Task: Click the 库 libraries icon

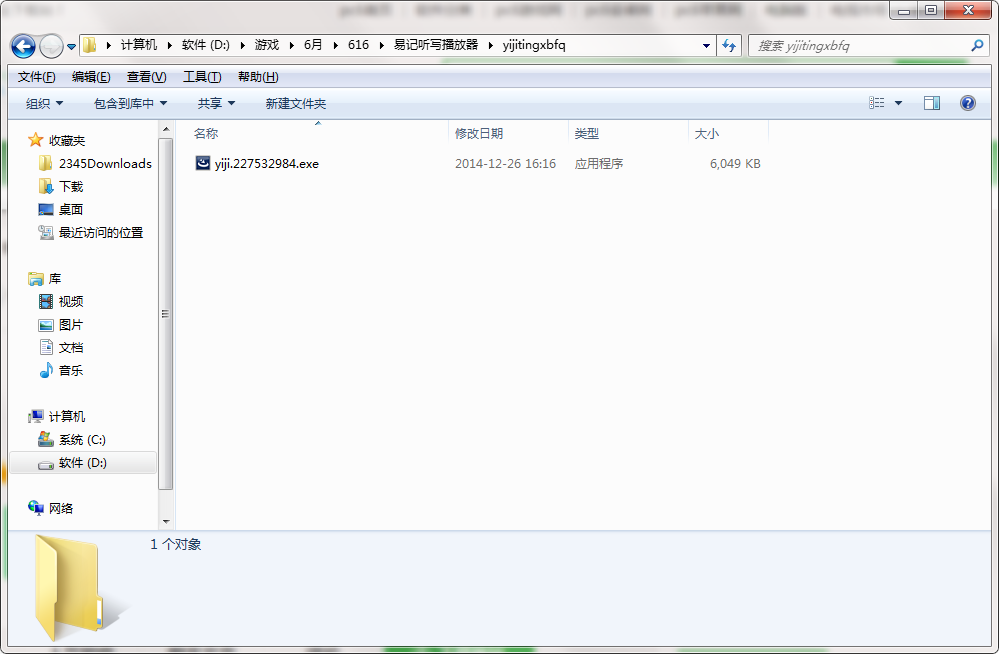Action: 36,279
